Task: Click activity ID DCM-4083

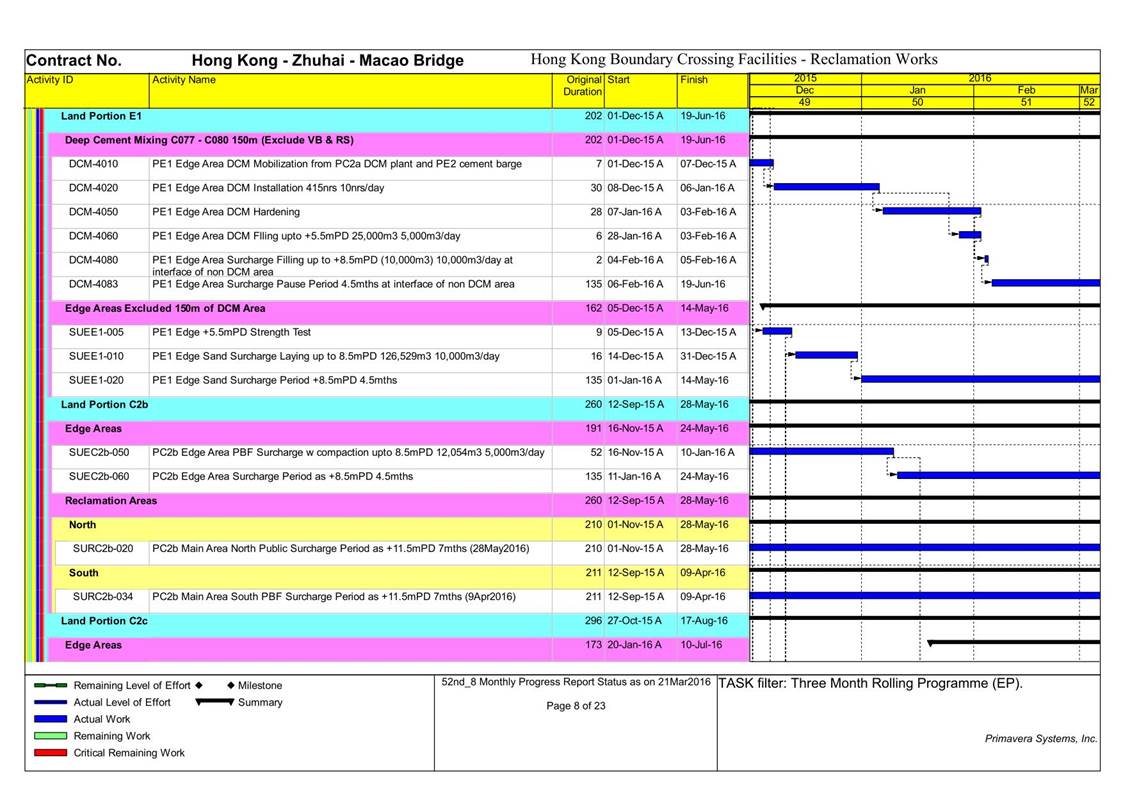Action: 93,284
